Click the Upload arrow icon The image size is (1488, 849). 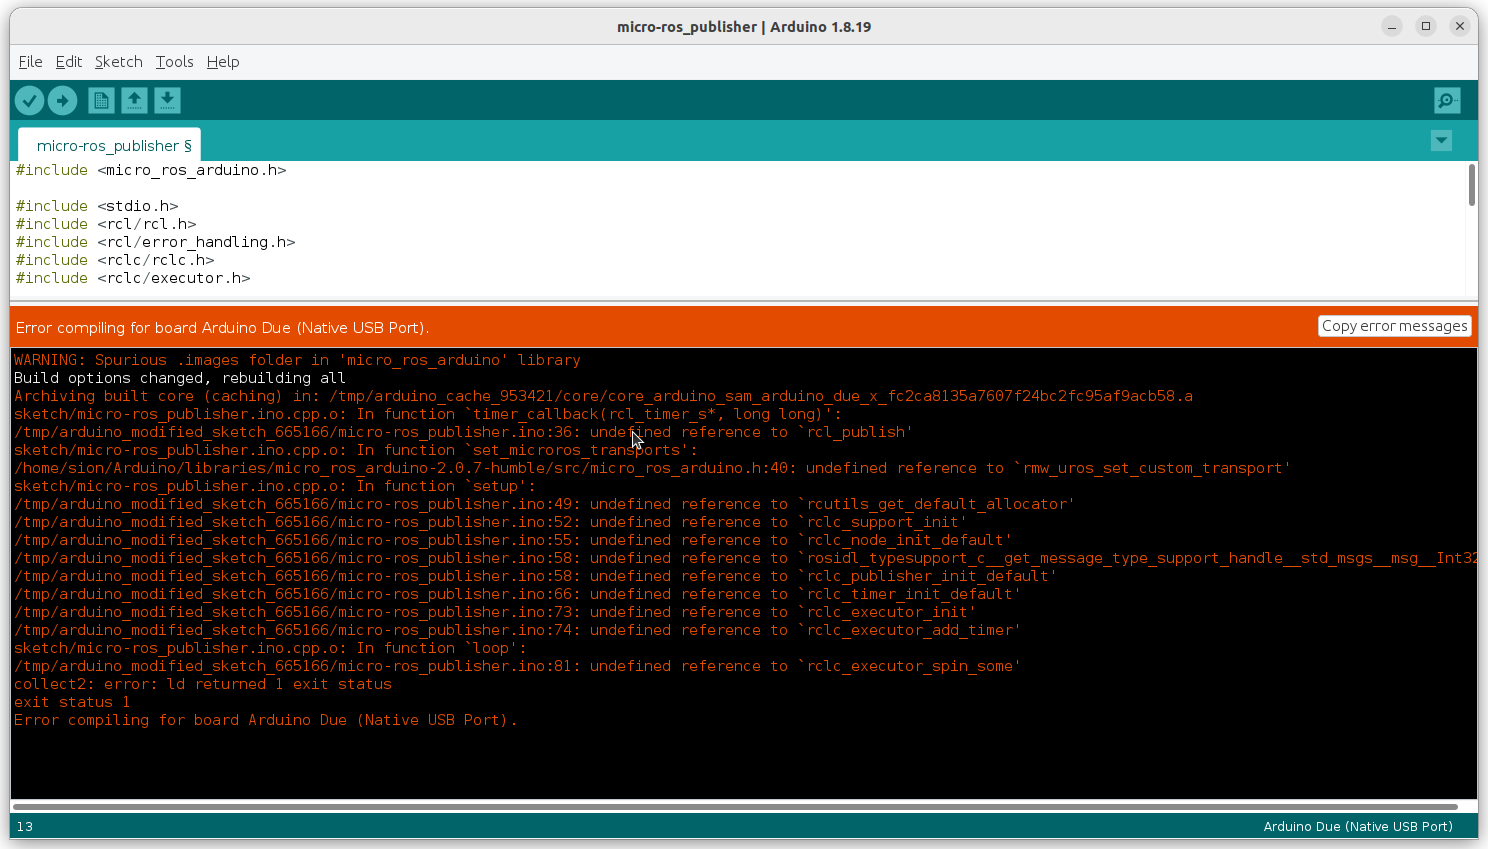pos(63,100)
